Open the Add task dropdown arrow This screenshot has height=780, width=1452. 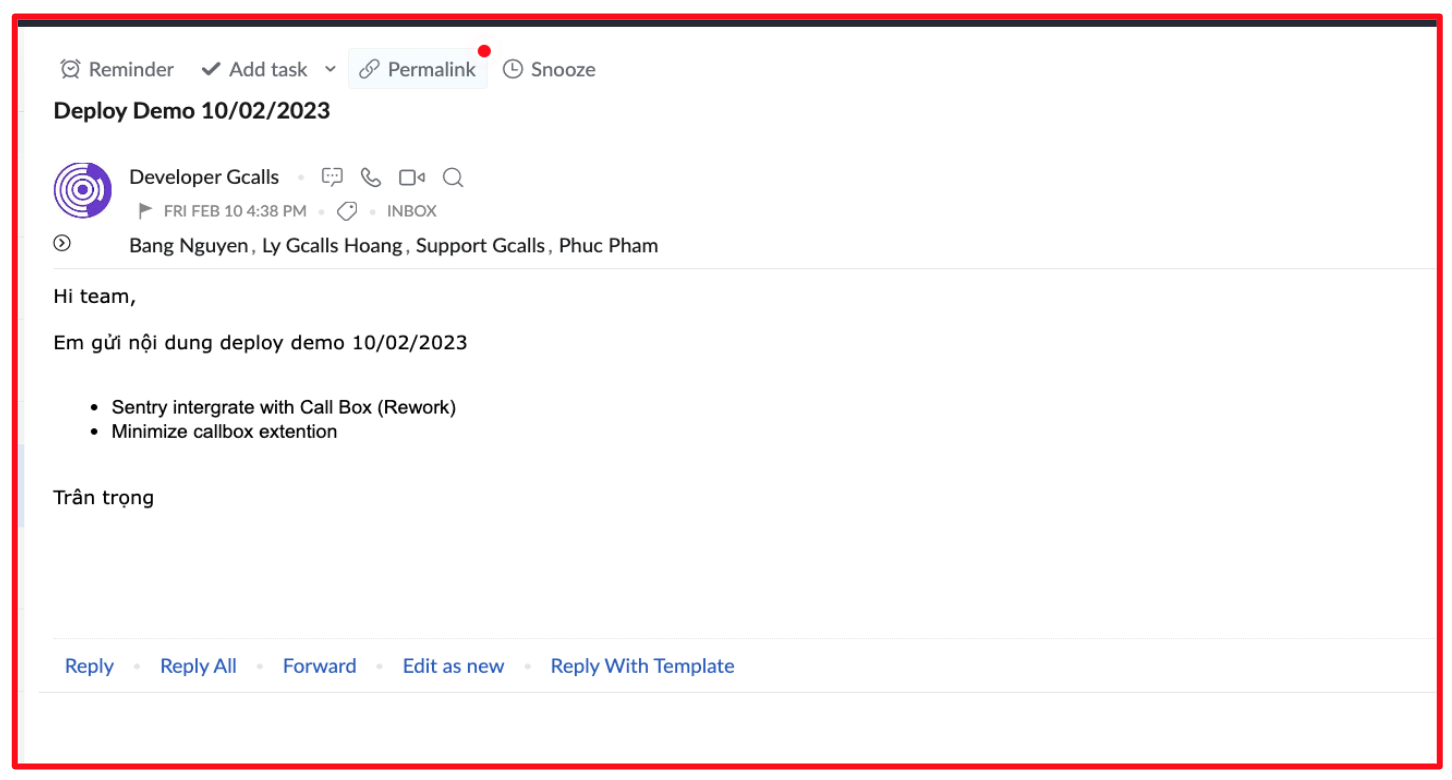[330, 69]
